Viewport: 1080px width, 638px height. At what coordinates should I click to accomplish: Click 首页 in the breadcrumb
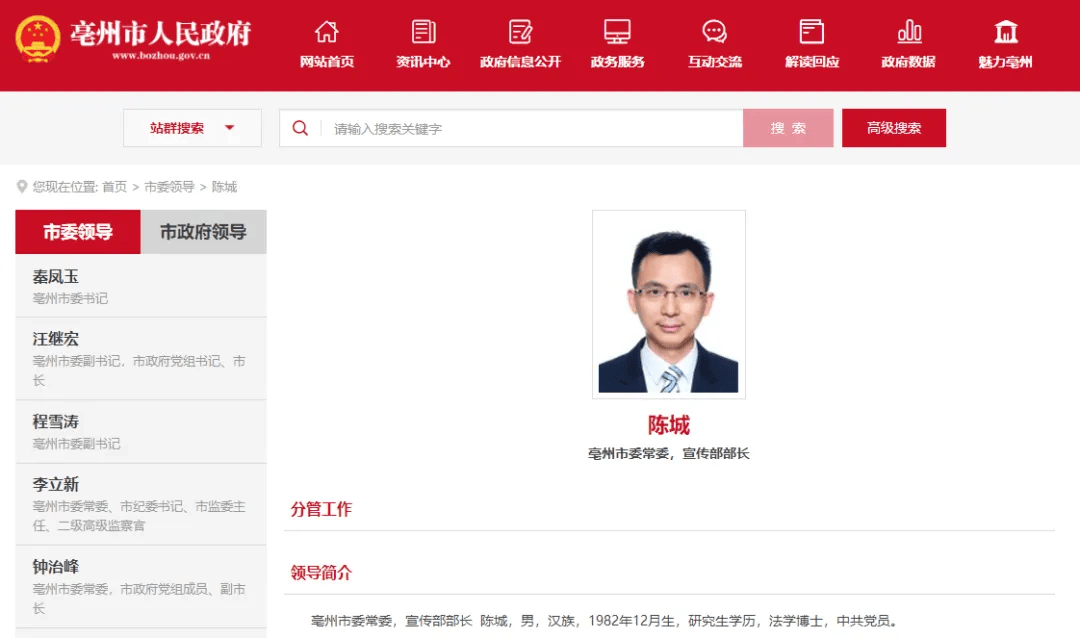pyautogui.click(x=114, y=187)
